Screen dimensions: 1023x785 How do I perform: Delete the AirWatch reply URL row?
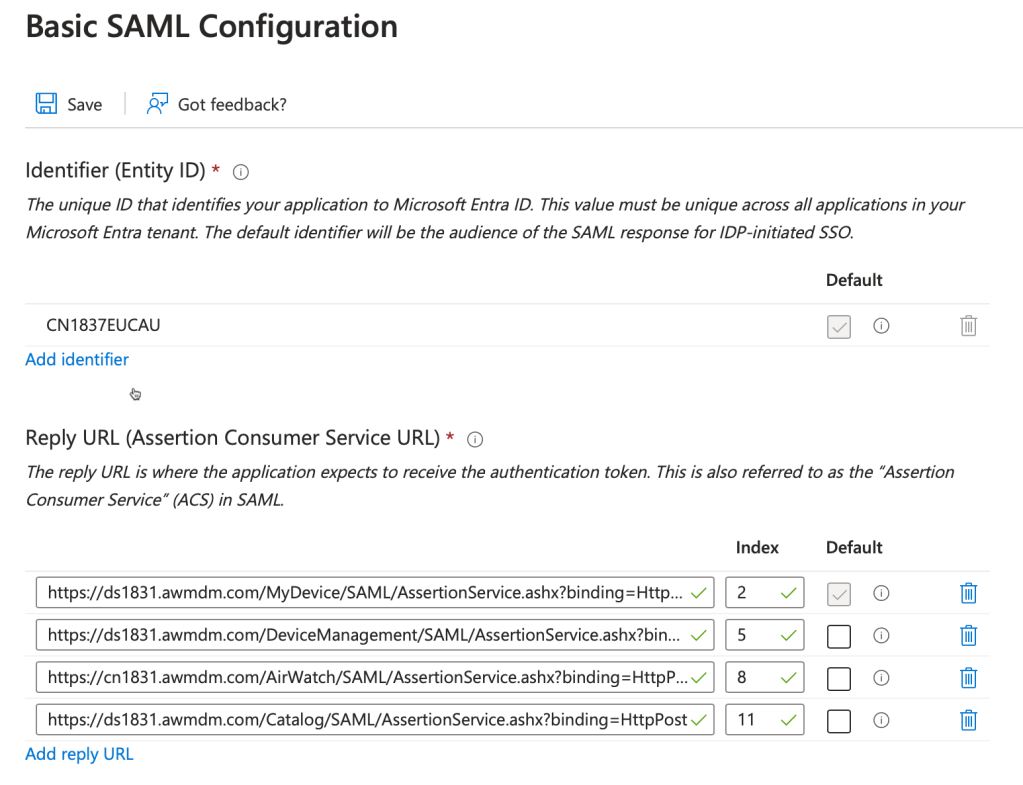[968, 678]
